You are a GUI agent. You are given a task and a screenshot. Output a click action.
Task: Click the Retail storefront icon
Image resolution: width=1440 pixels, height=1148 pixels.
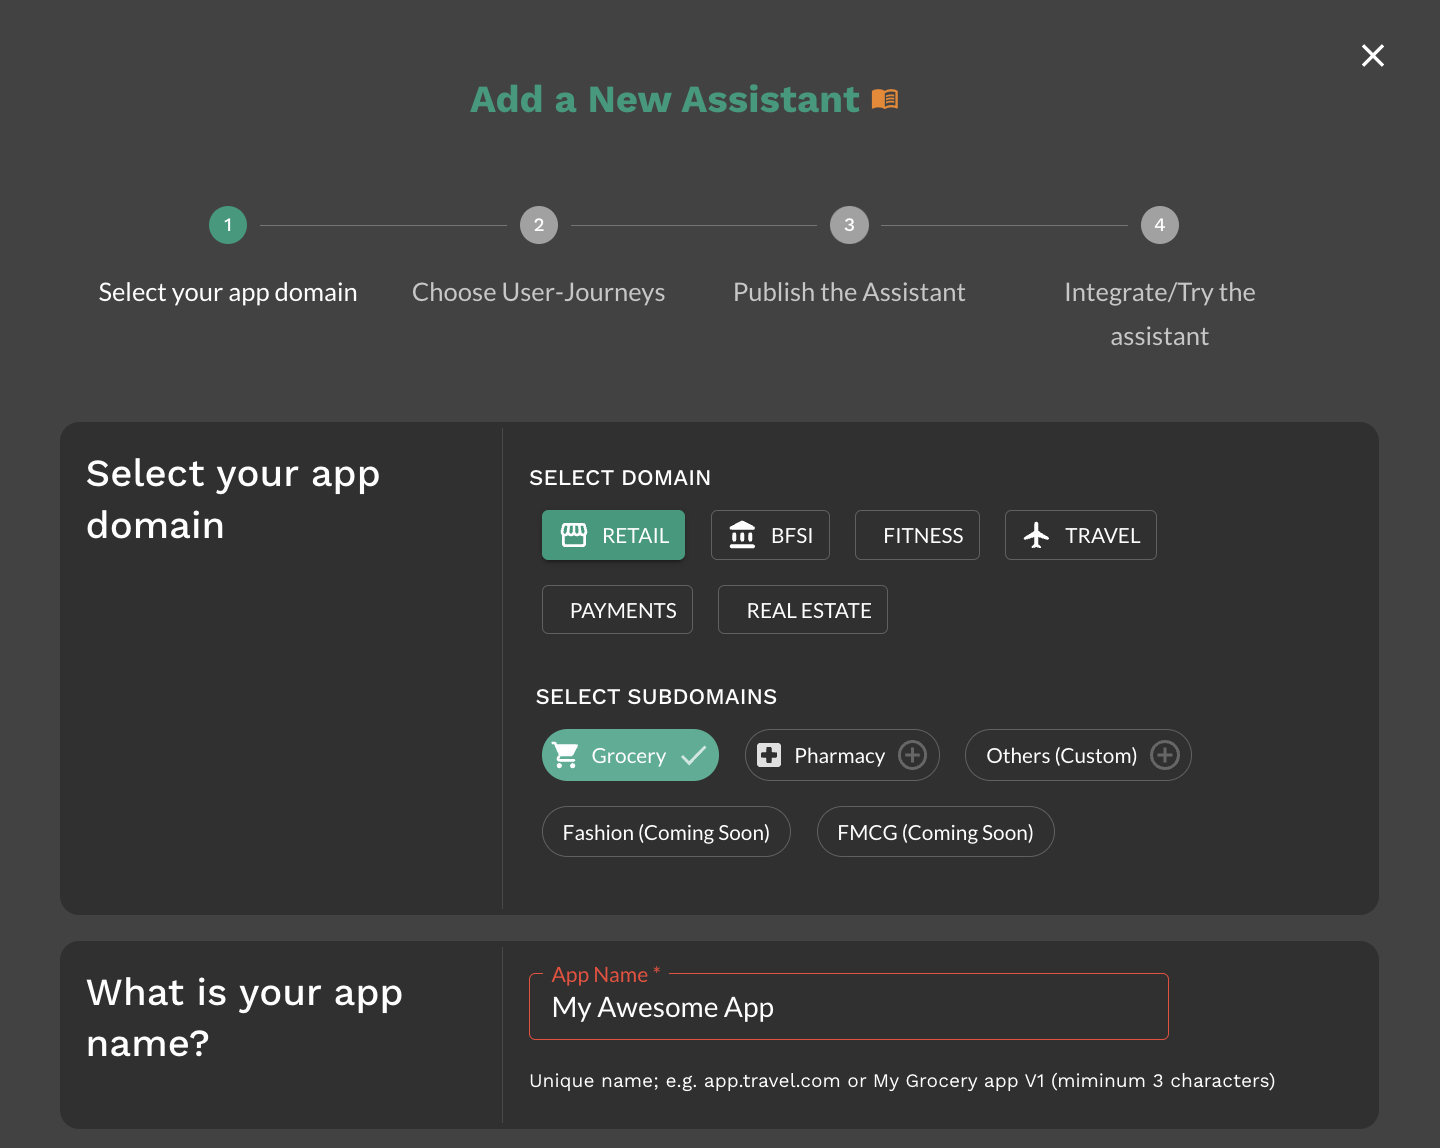pyautogui.click(x=574, y=535)
